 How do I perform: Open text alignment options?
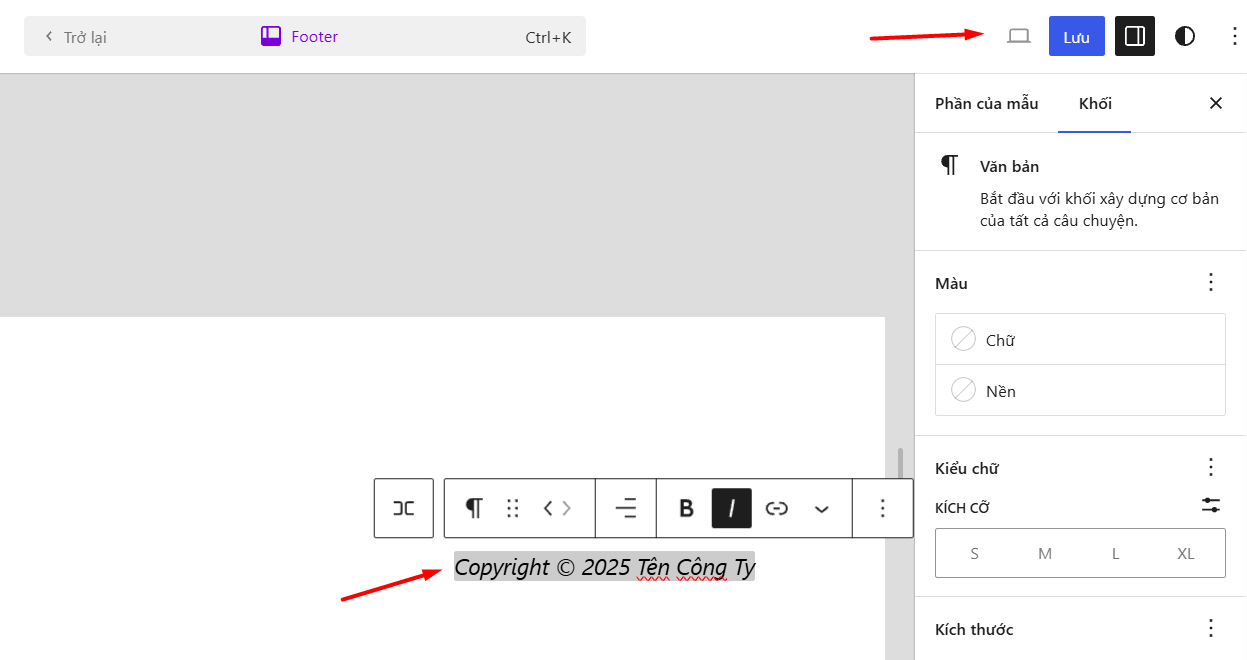pyautogui.click(x=625, y=508)
